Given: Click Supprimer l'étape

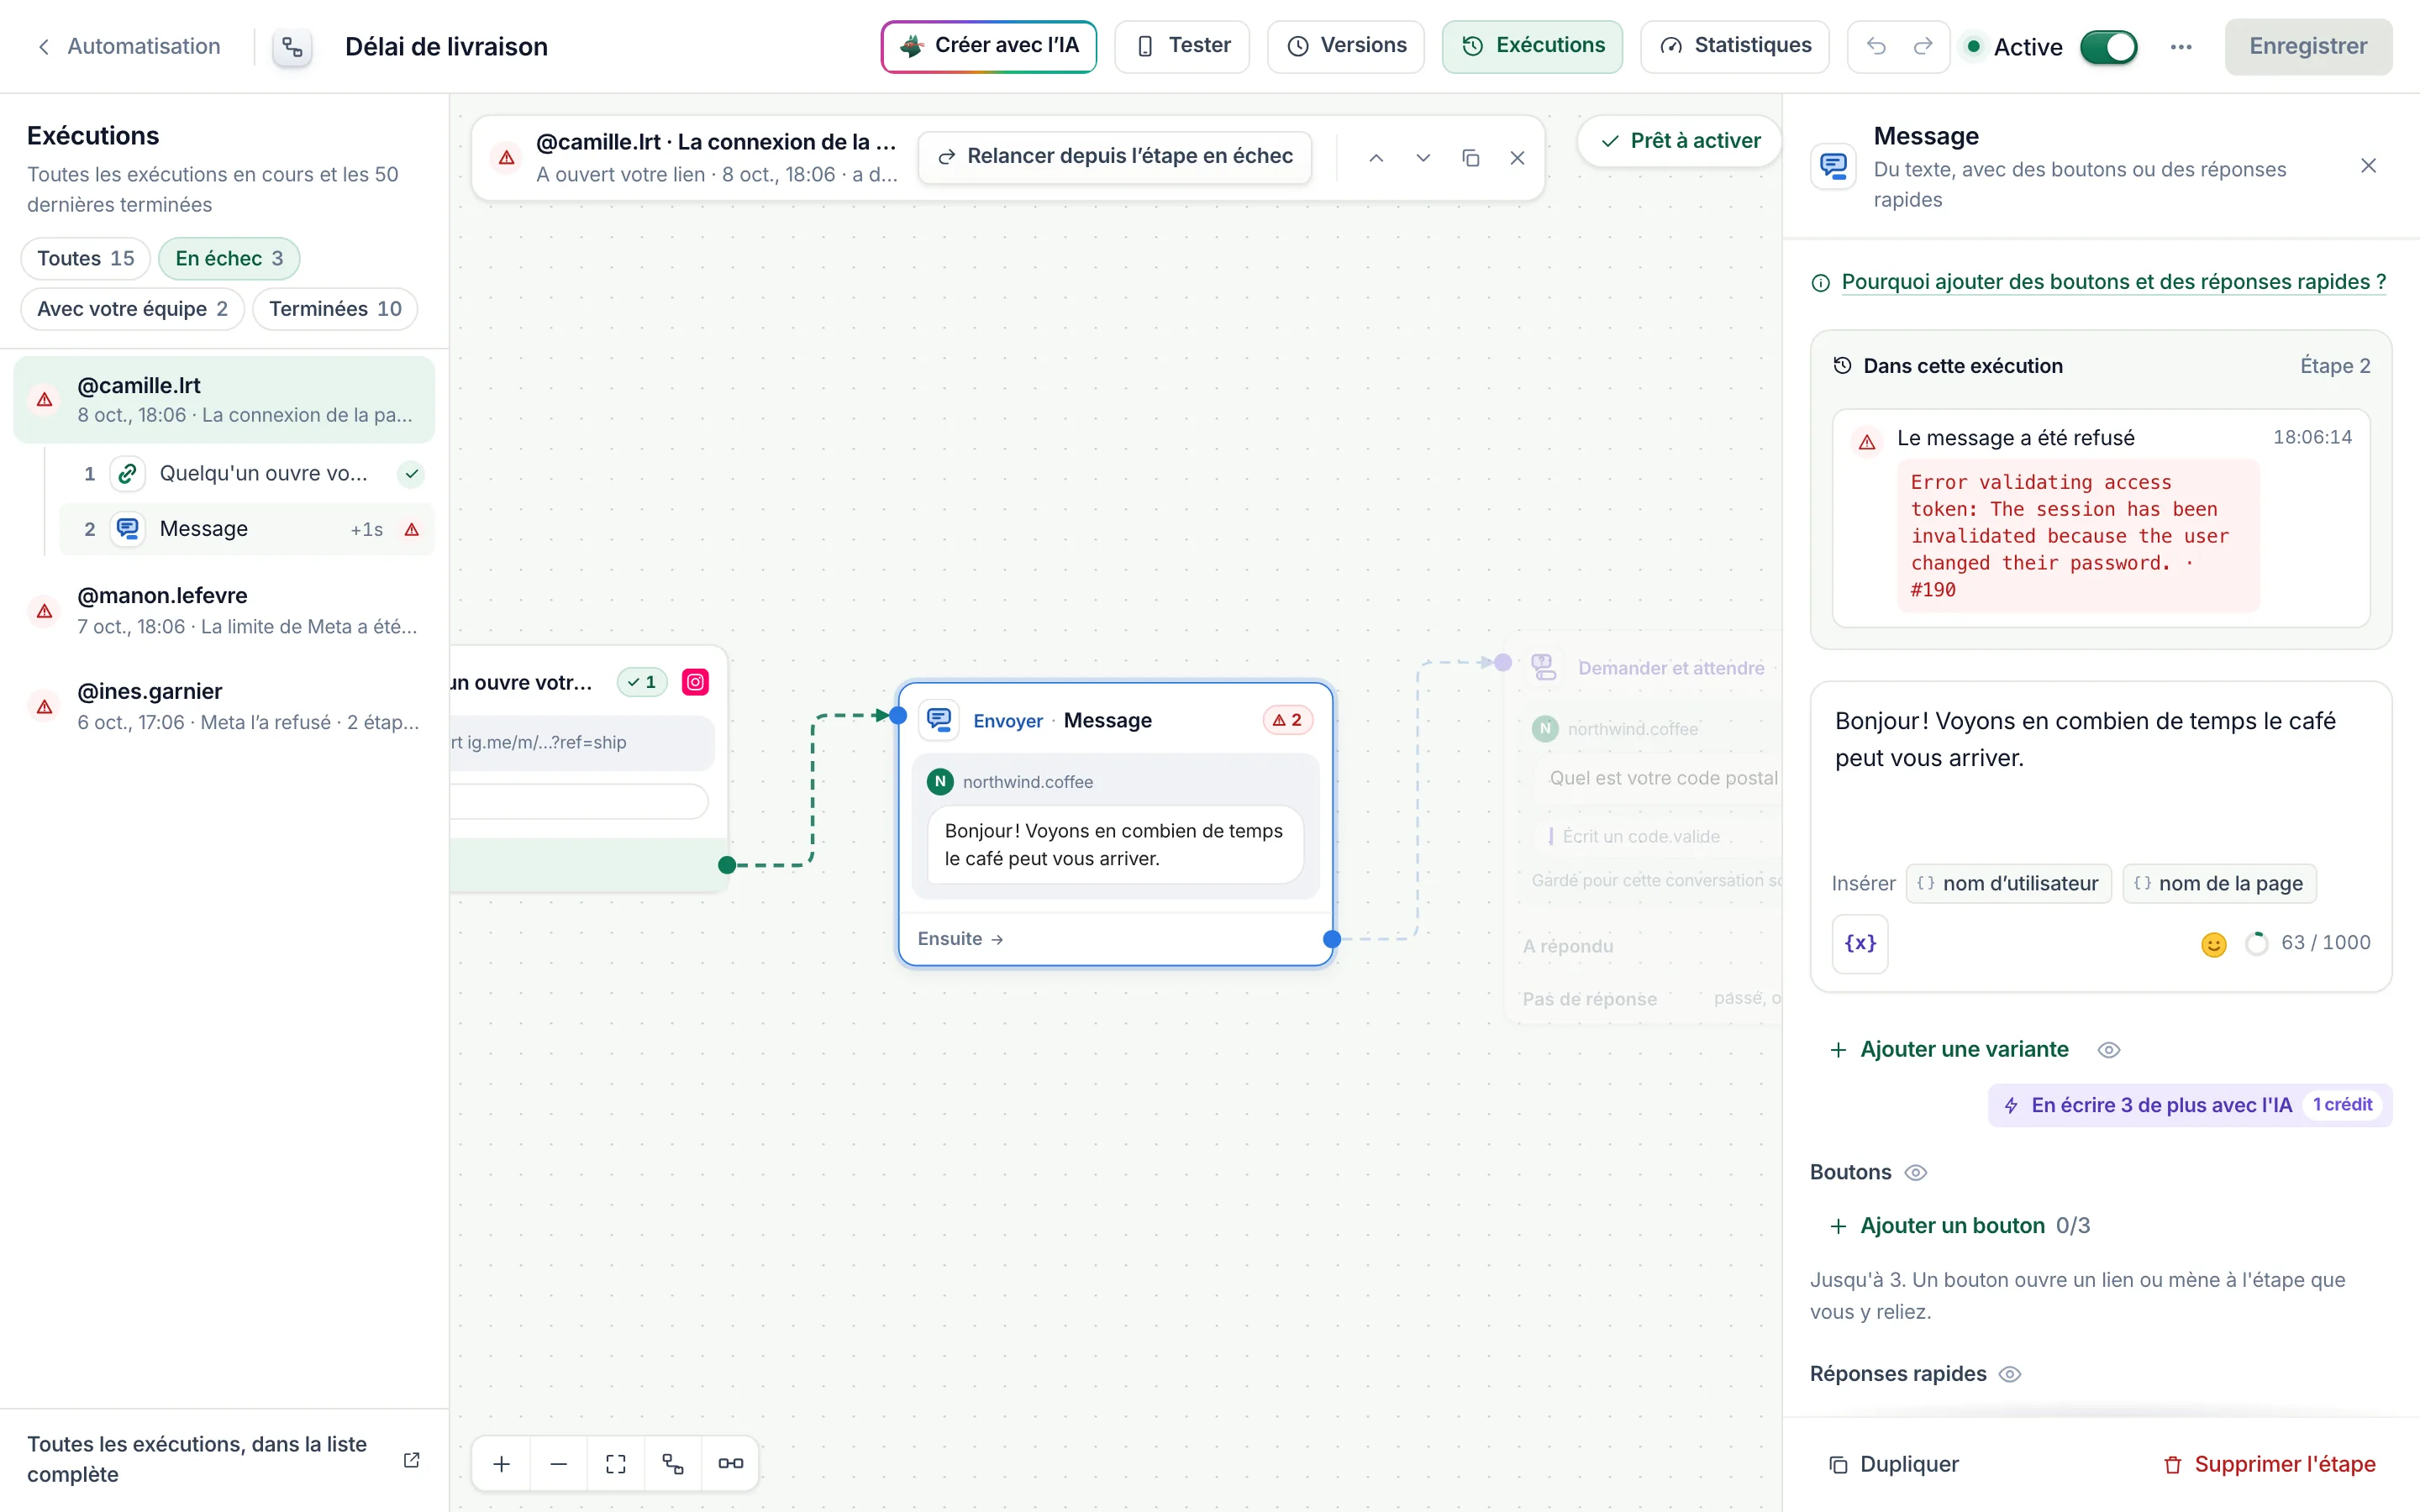Looking at the screenshot, I should (x=2268, y=1464).
